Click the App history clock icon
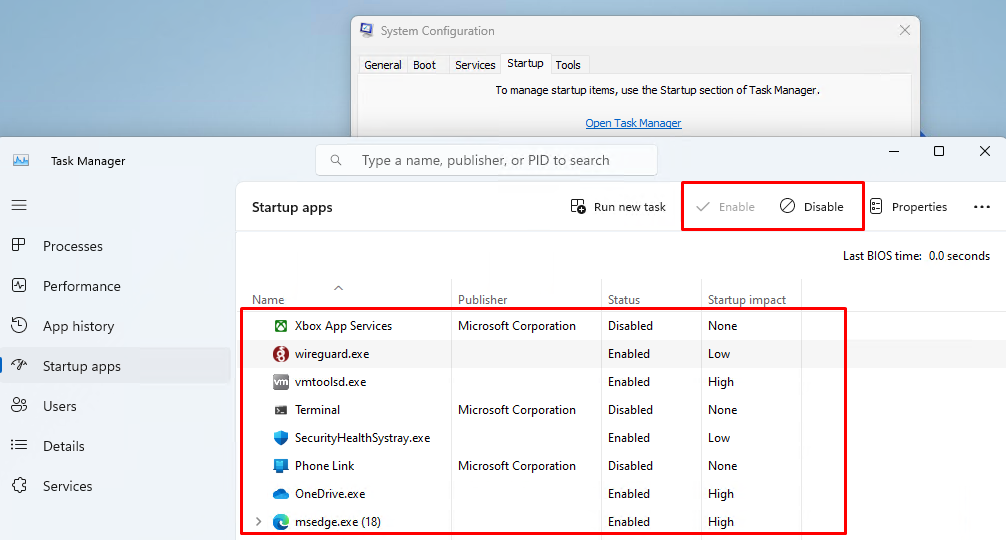The height and width of the screenshot is (540, 1006). pyautogui.click(x=19, y=325)
